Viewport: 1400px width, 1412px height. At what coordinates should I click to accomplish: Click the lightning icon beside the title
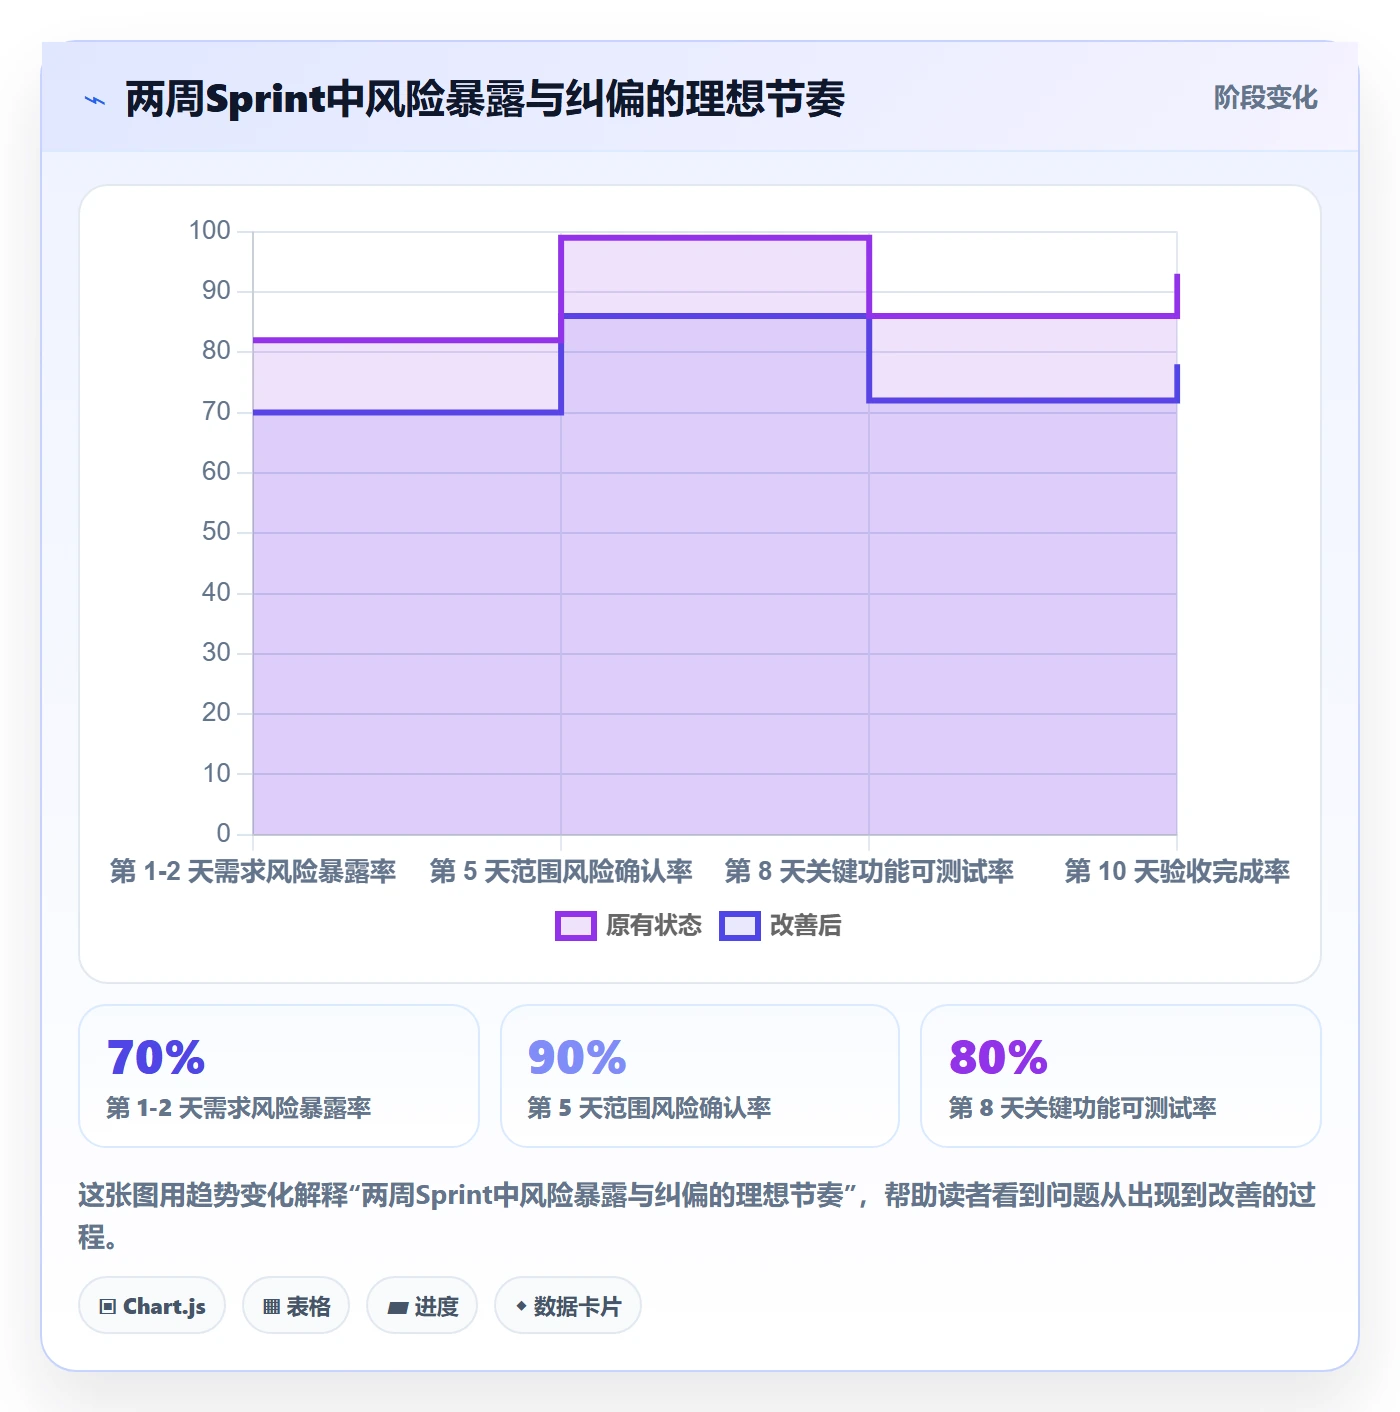coord(95,100)
